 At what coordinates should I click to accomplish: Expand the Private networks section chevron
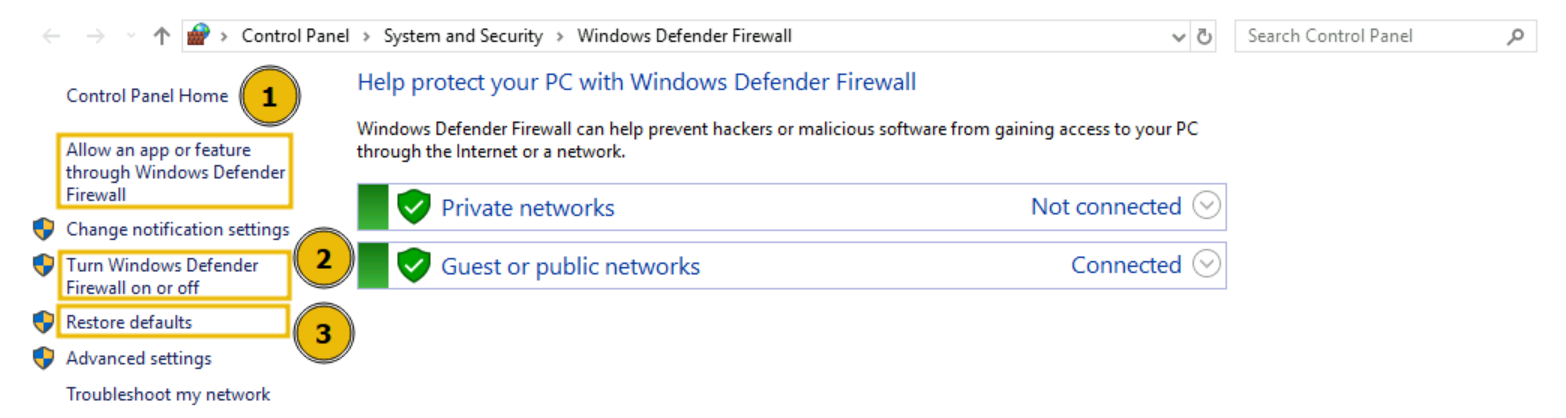pos(1208,207)
